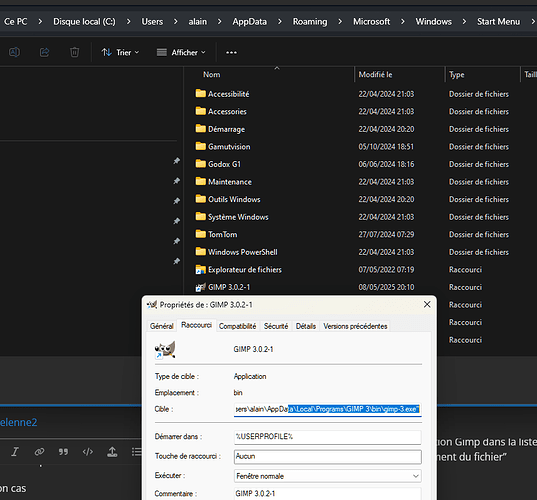Expand the Exécuter Fenêtre normale combo box
Image resolution: width=537 pixels, height=500 pixels.
pyautogui.click(x=327, y=476)
